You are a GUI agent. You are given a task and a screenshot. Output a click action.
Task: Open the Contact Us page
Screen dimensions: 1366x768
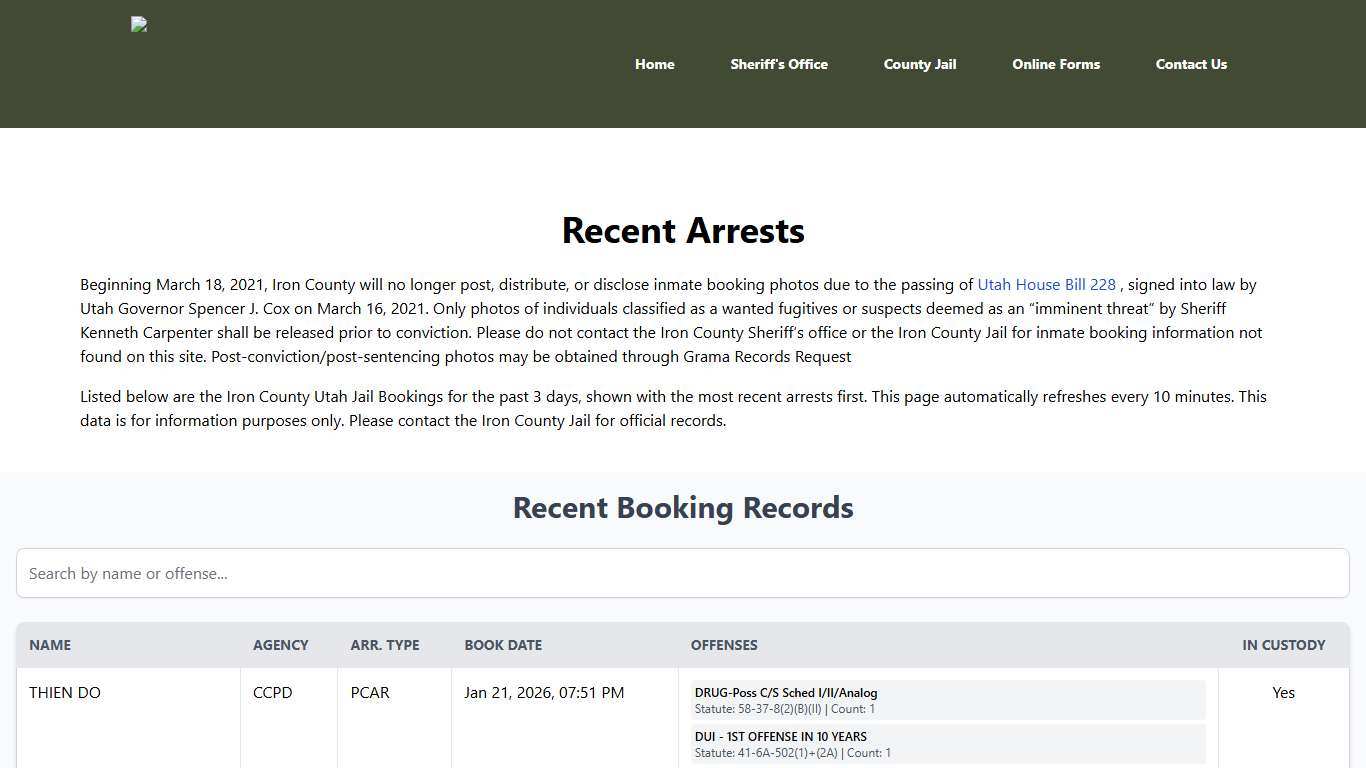[x=1191, y=64]
